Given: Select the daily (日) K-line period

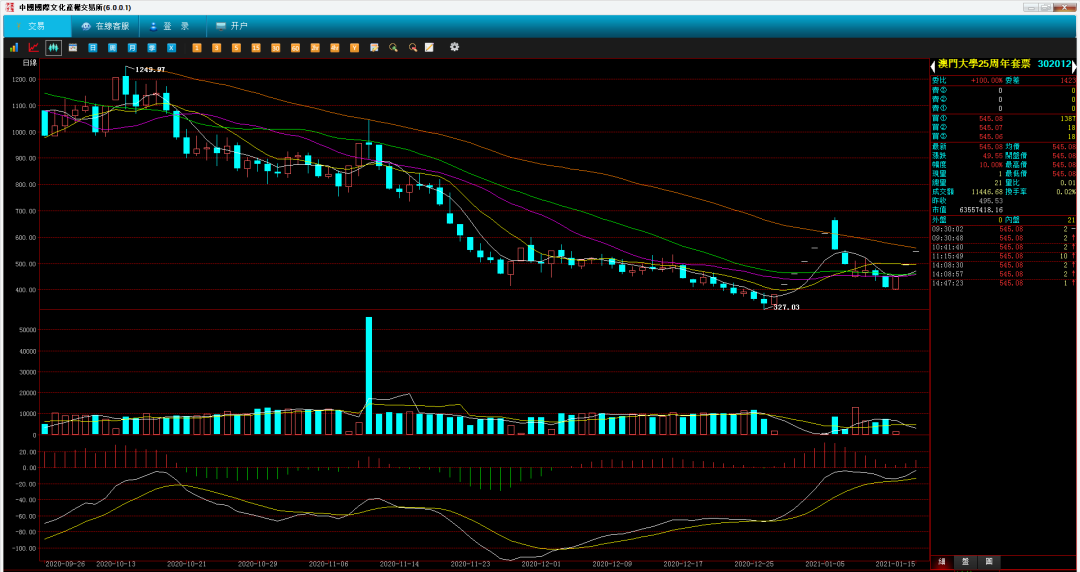Looking at the screenshot, I should coord(93,48).
